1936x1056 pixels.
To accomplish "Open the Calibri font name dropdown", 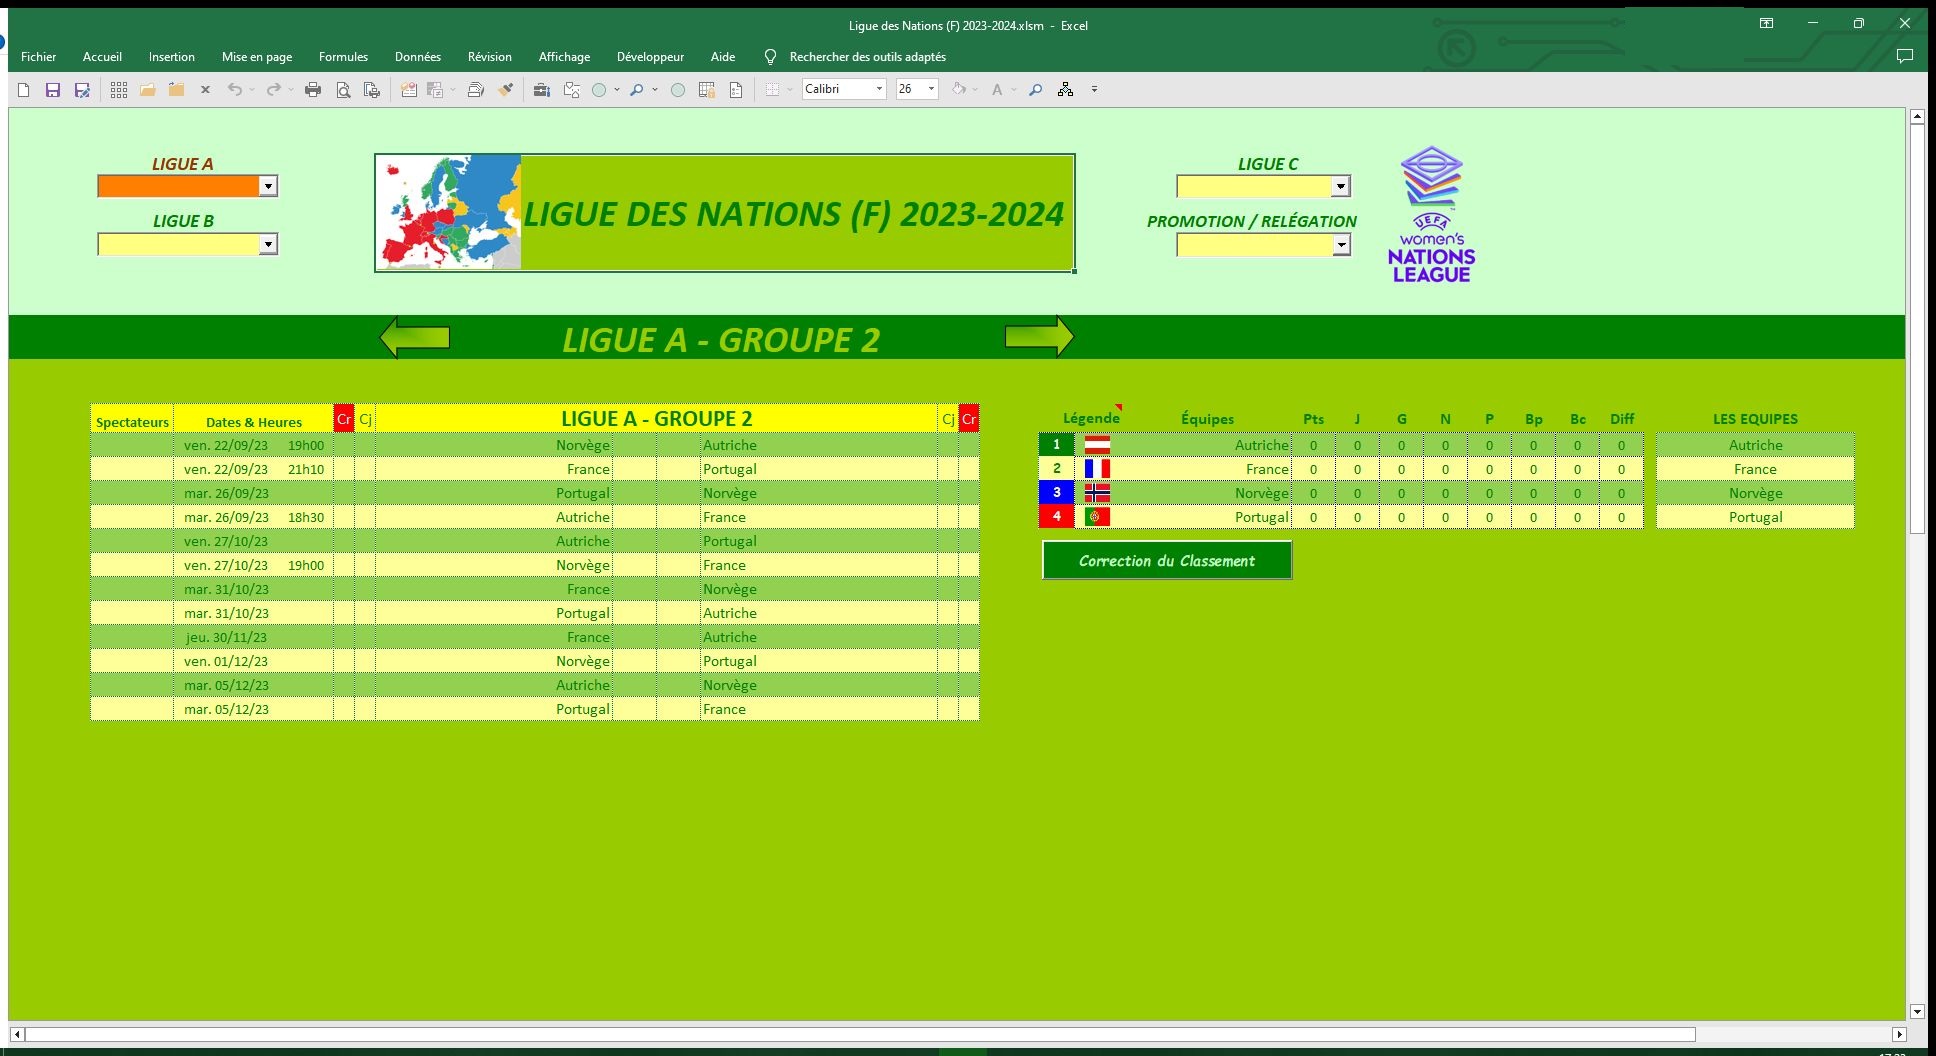I will click(x=879, y=89).
